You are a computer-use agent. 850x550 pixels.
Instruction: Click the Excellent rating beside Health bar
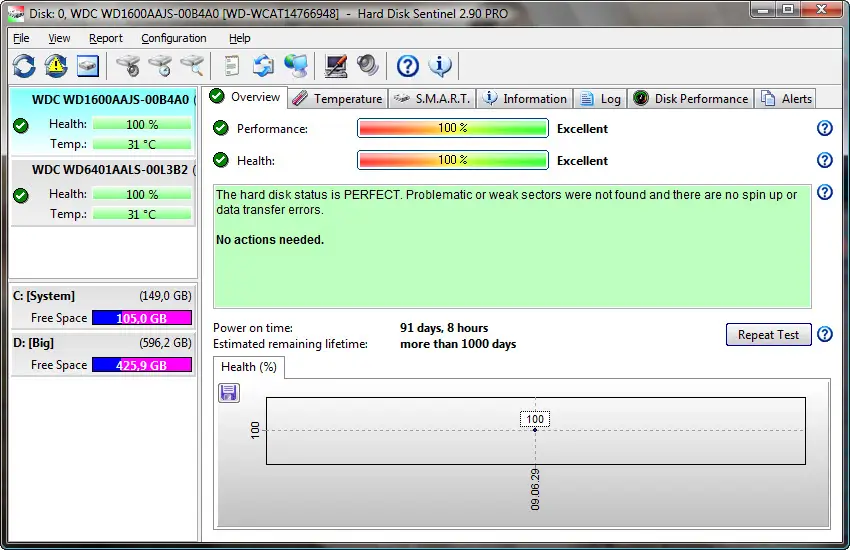582,160
